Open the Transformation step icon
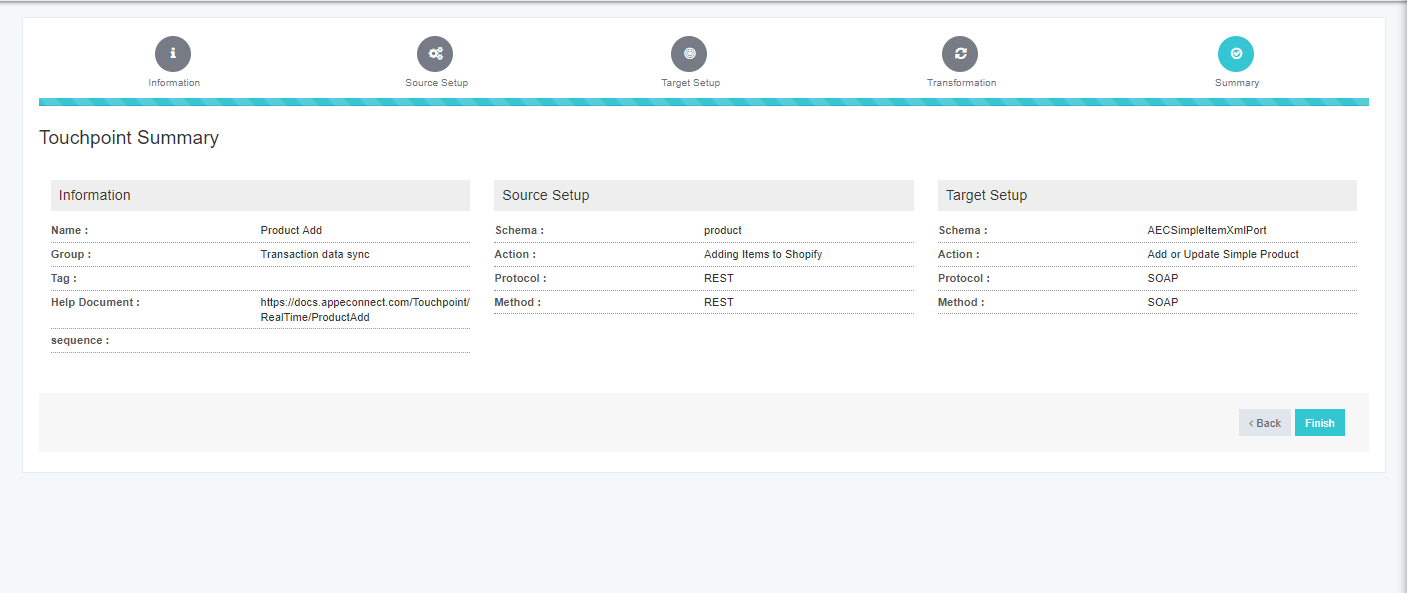This screenshot has width=1407, height=593. click(x=961, y=53)
